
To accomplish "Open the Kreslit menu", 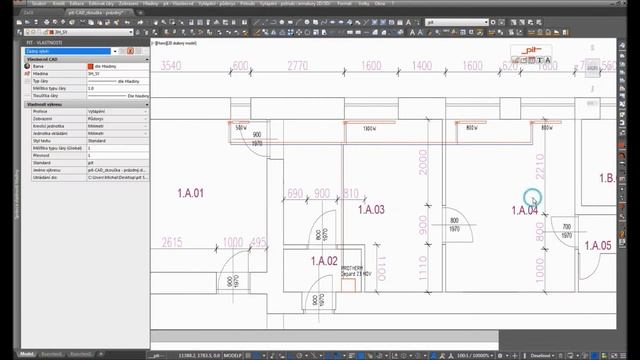I will tap(58, 3).
